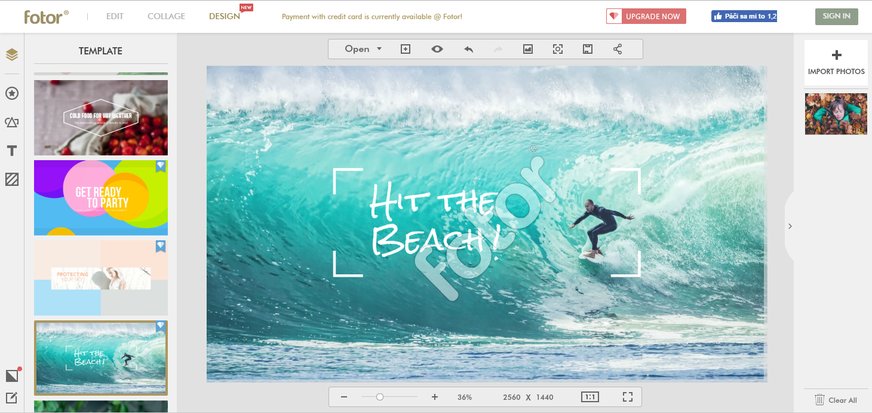Choose the Get Ready to Party template
Viewport: 872px width, 413px height.
pyautogui.click(x=101, y=197)
